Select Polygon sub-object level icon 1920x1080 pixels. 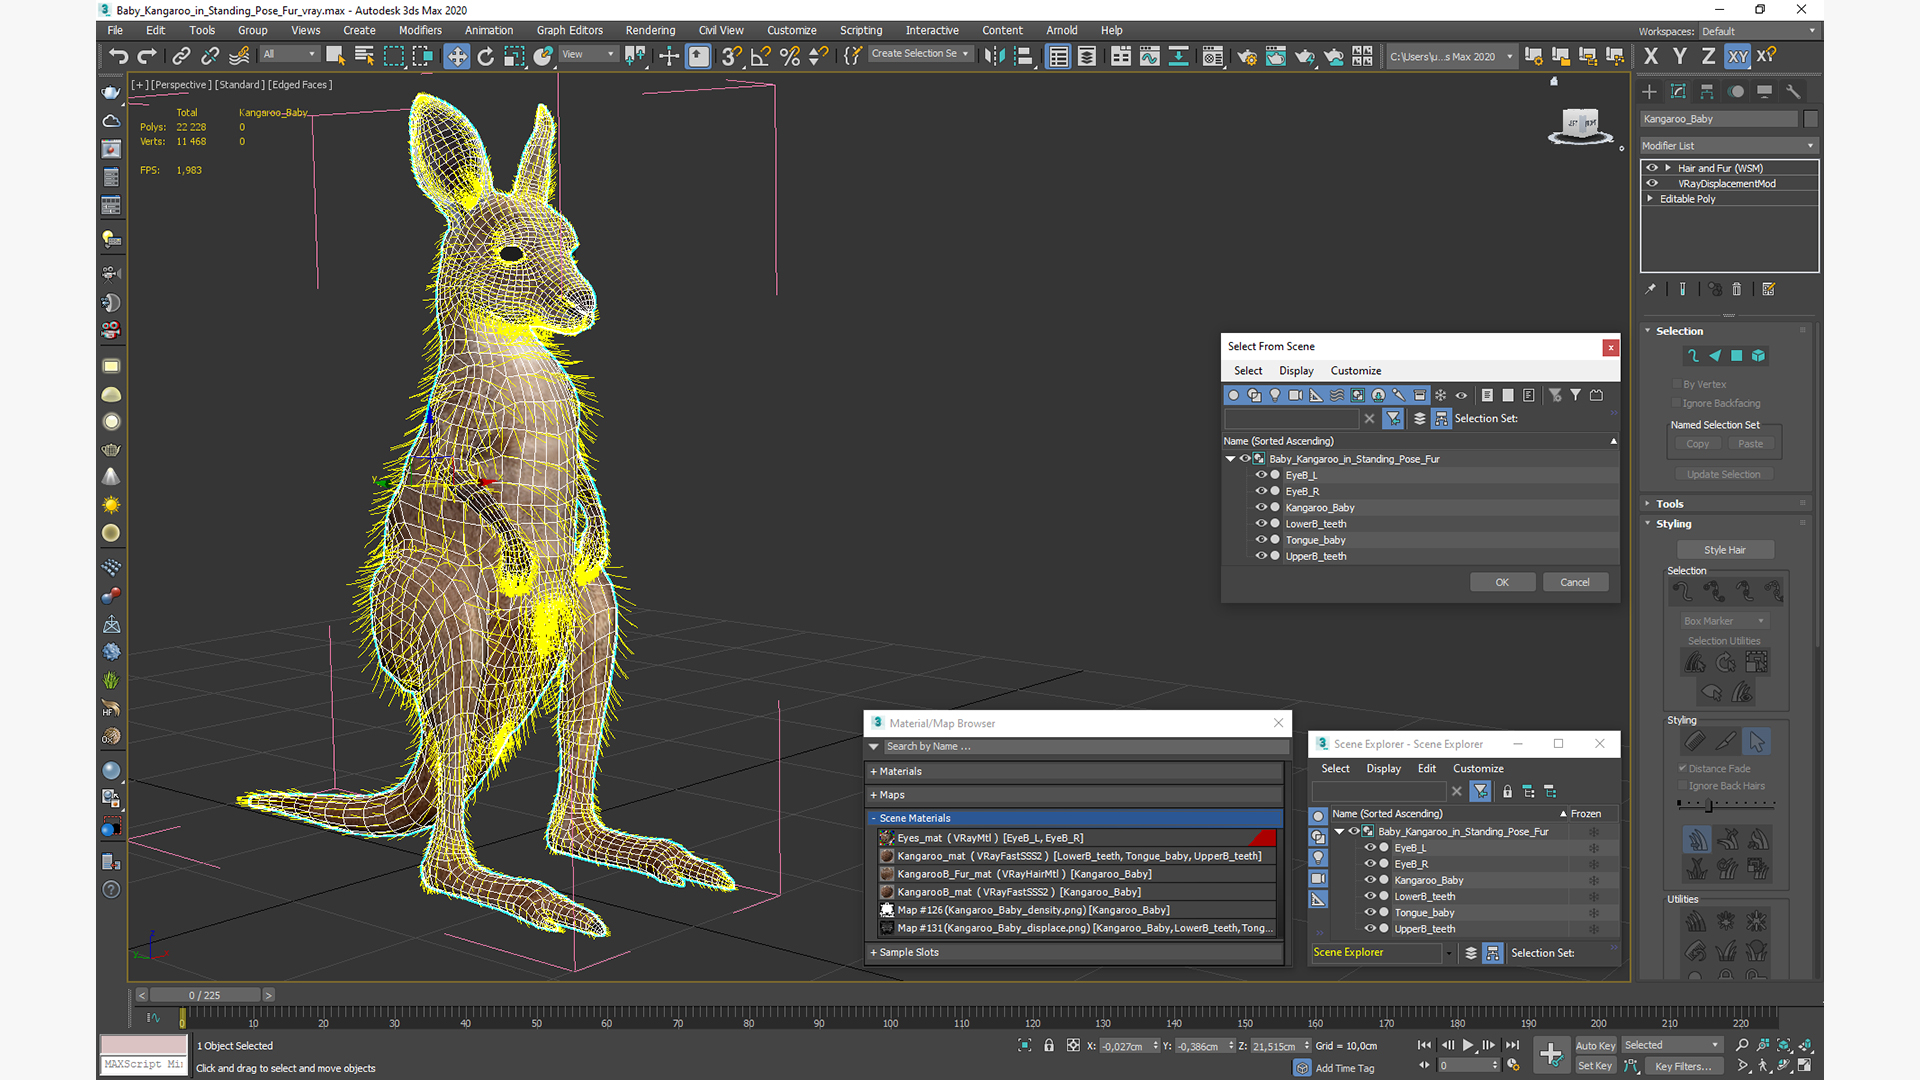1737,356
